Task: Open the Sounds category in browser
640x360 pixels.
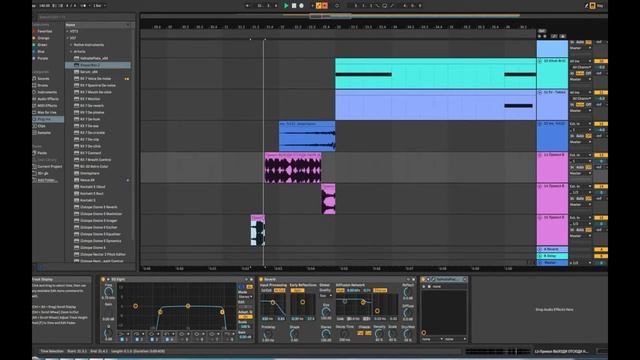Action: pyautogui.click(x=43, y=79)
